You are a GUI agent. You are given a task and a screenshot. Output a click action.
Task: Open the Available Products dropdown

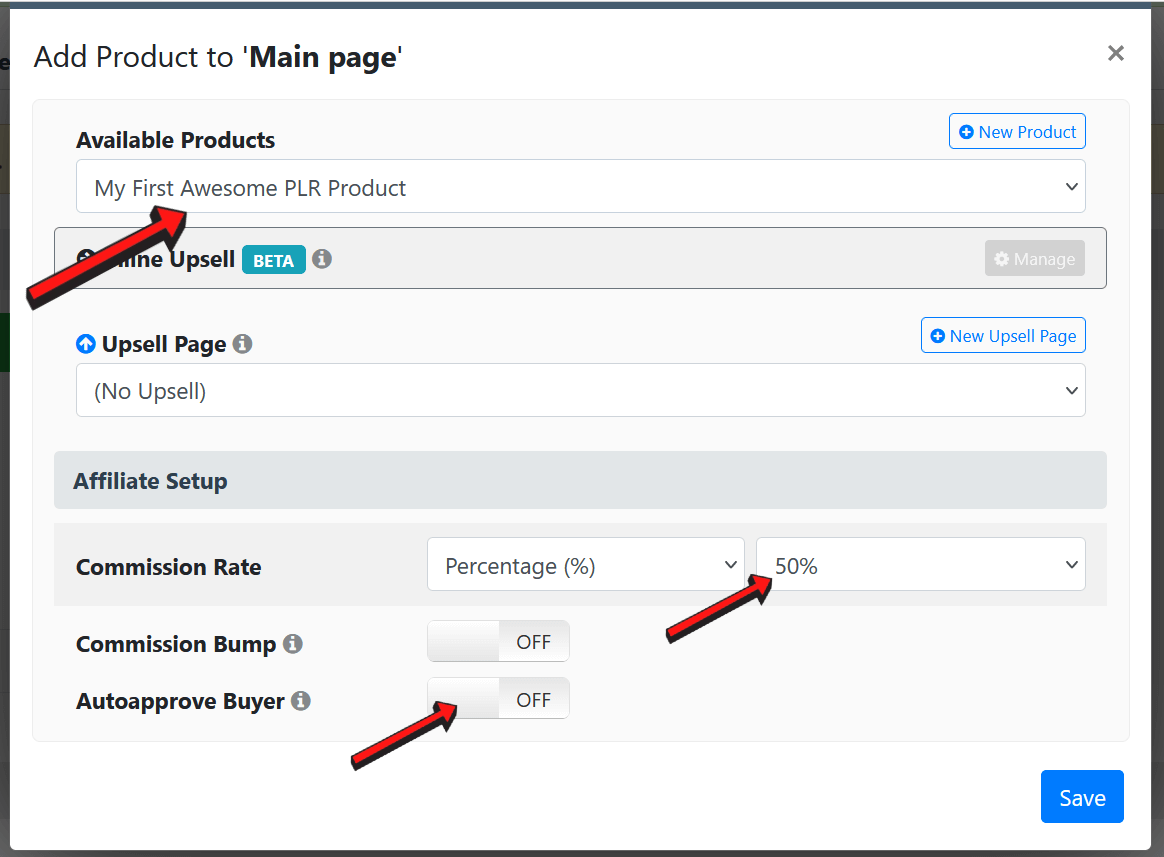[580, 187]
